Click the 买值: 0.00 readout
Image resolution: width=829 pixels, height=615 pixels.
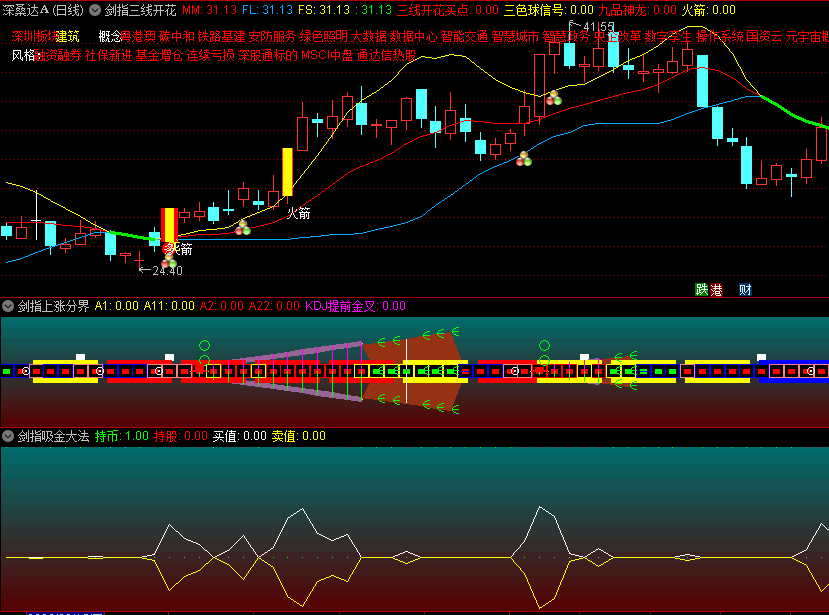pyautogui.click(x=240, y=436)
